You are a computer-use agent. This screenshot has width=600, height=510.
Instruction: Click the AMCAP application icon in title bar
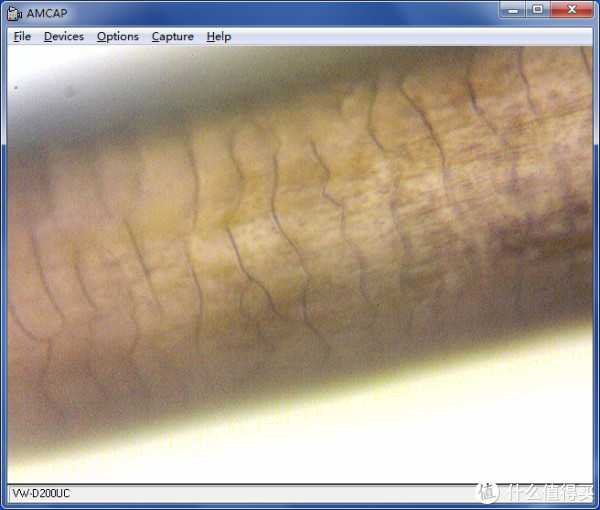[14, 14]
